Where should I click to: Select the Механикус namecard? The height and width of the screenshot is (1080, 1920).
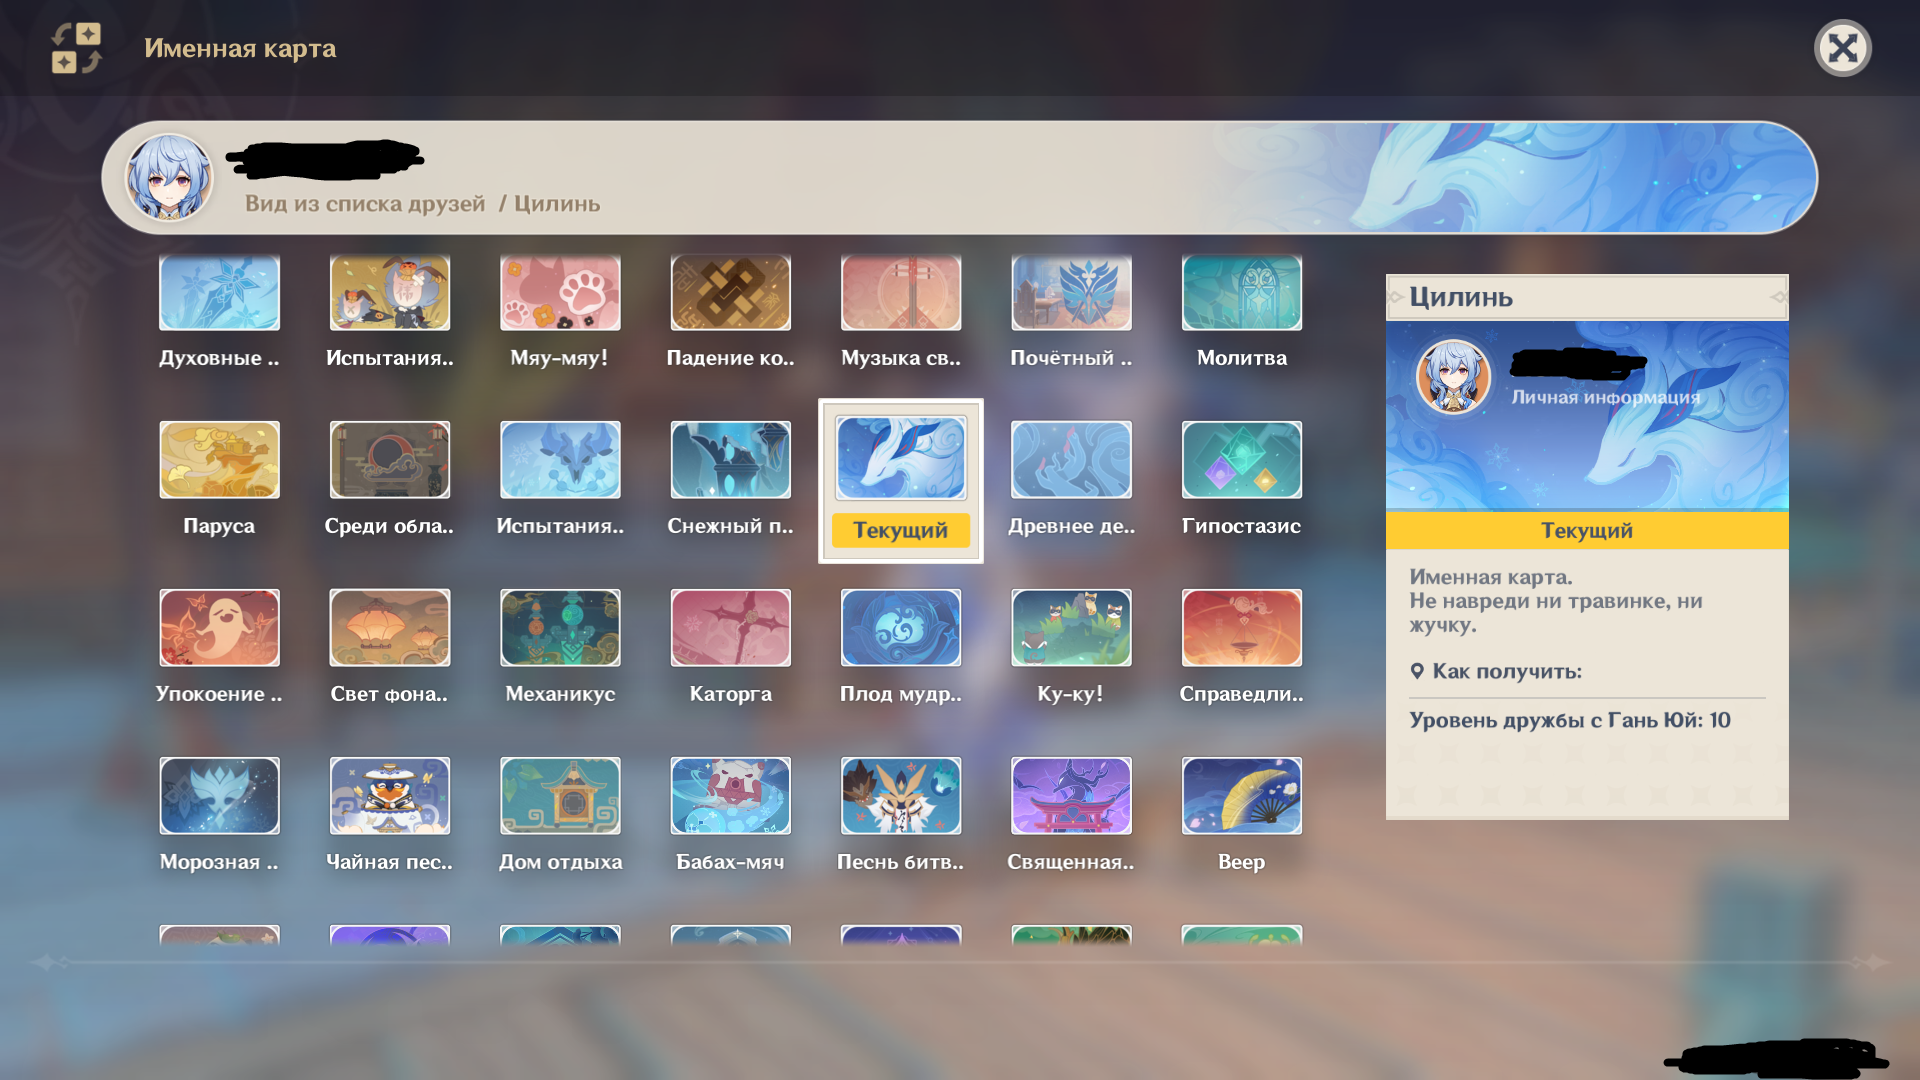click(560, 628)
